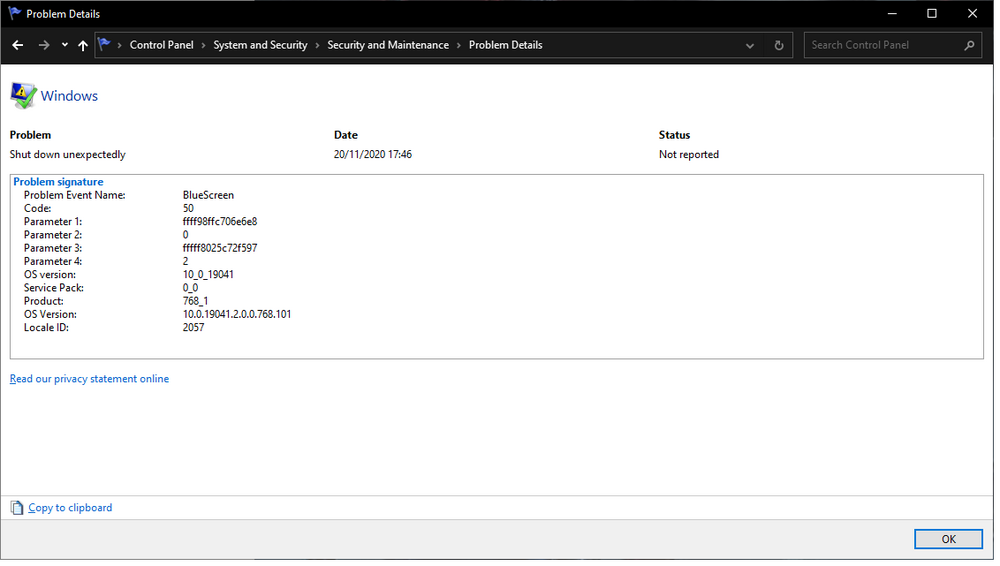Navigate to System and Security breadcrumb
Viewport: 1000px width, 566px height.
point(261,45)
